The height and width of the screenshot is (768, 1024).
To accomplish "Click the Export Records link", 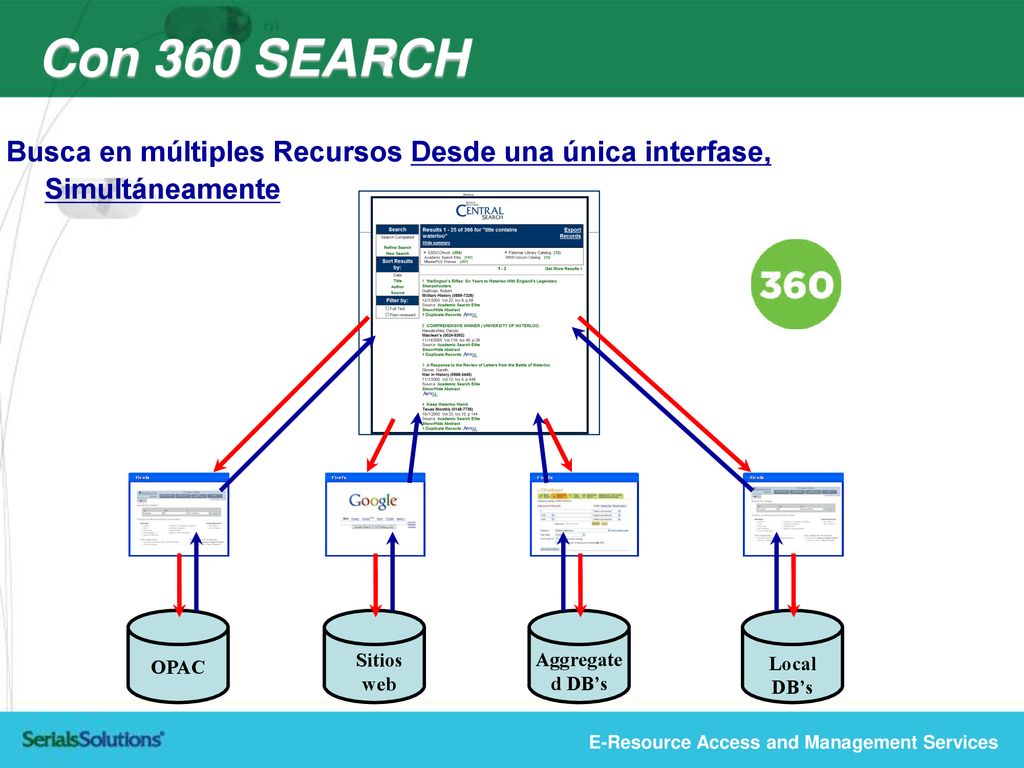I will [570, 233].
